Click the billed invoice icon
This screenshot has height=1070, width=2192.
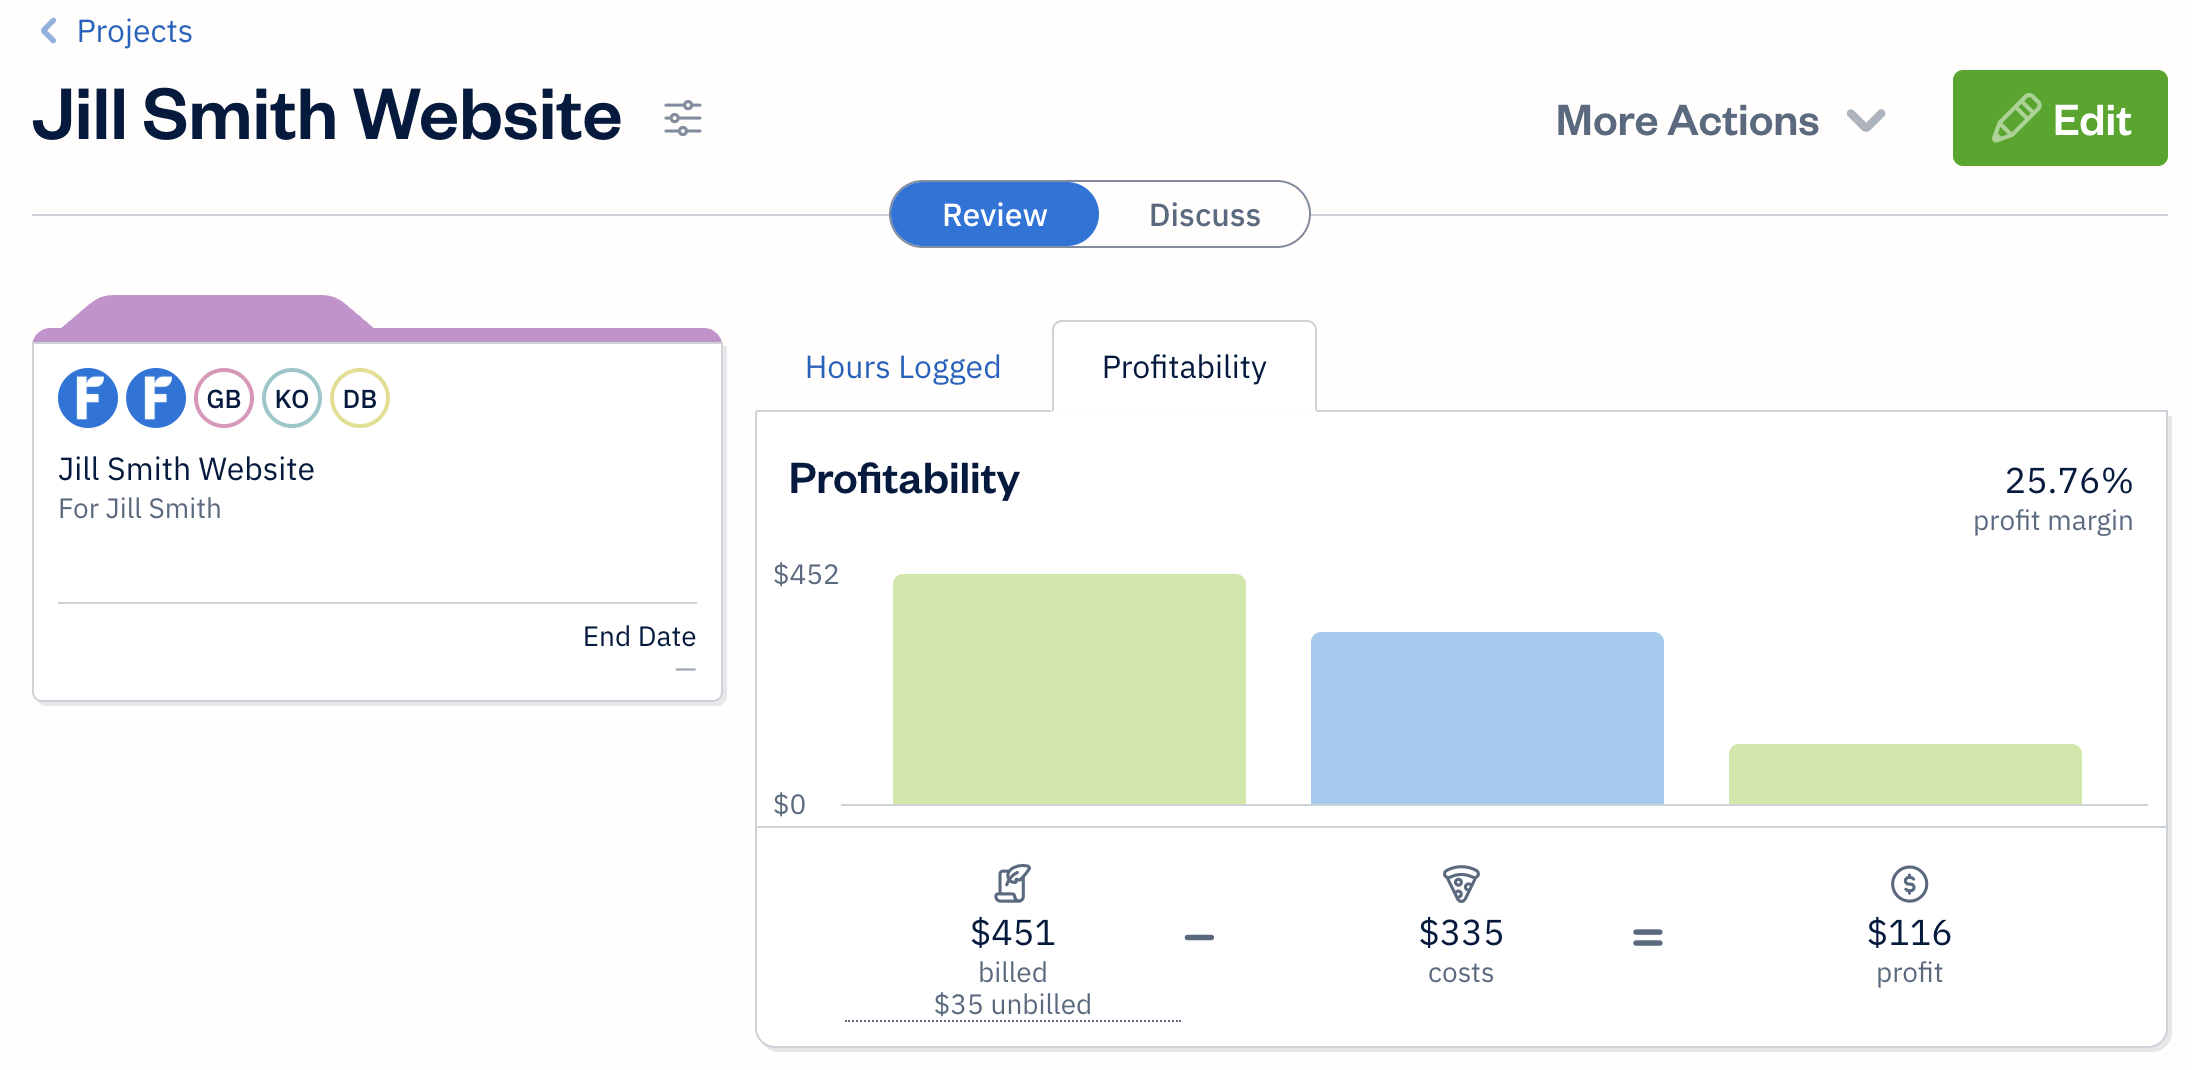pos(1012,885)
